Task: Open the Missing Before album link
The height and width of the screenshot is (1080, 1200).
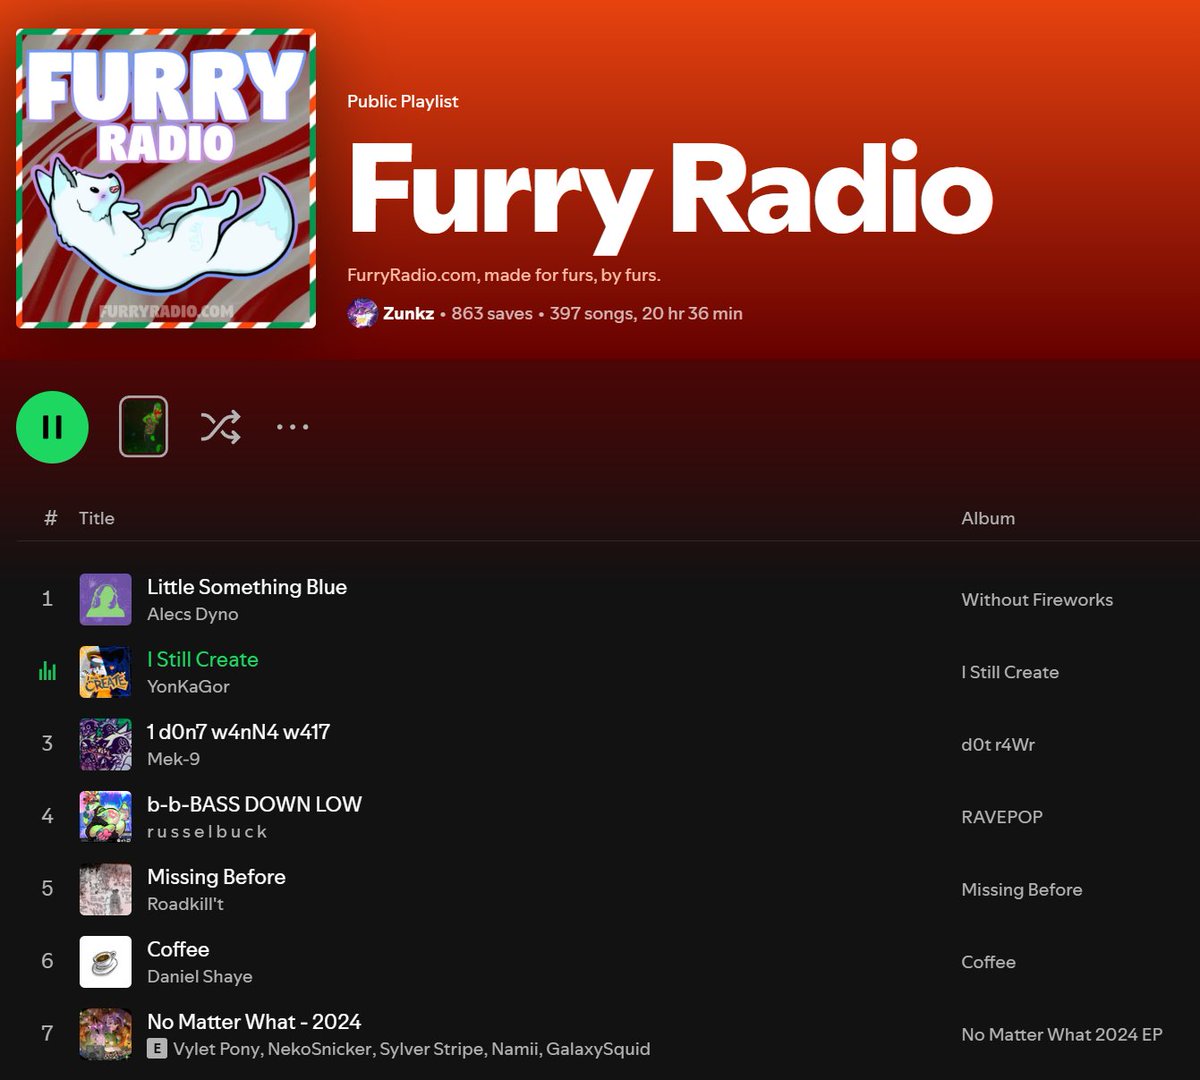Action: pos(1022,890)
